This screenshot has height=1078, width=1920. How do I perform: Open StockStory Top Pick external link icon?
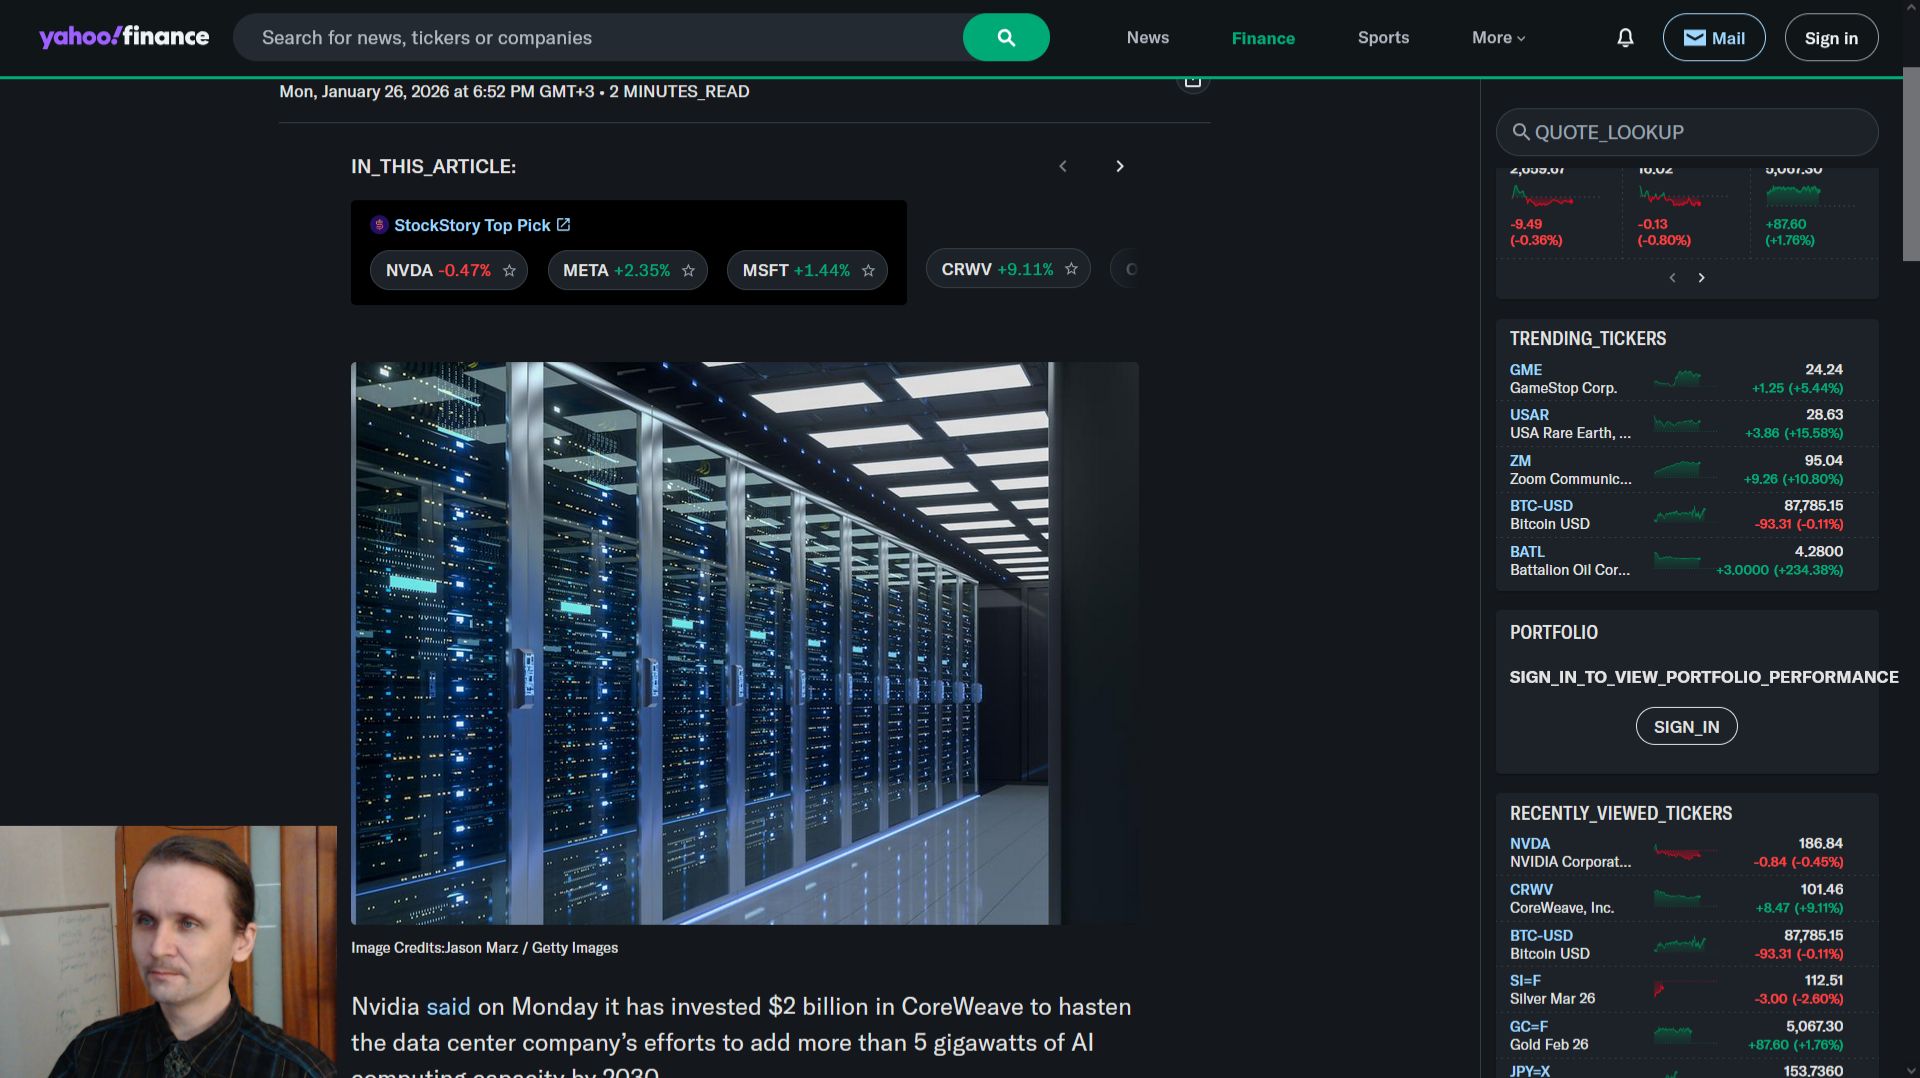(x=563, y=225)
